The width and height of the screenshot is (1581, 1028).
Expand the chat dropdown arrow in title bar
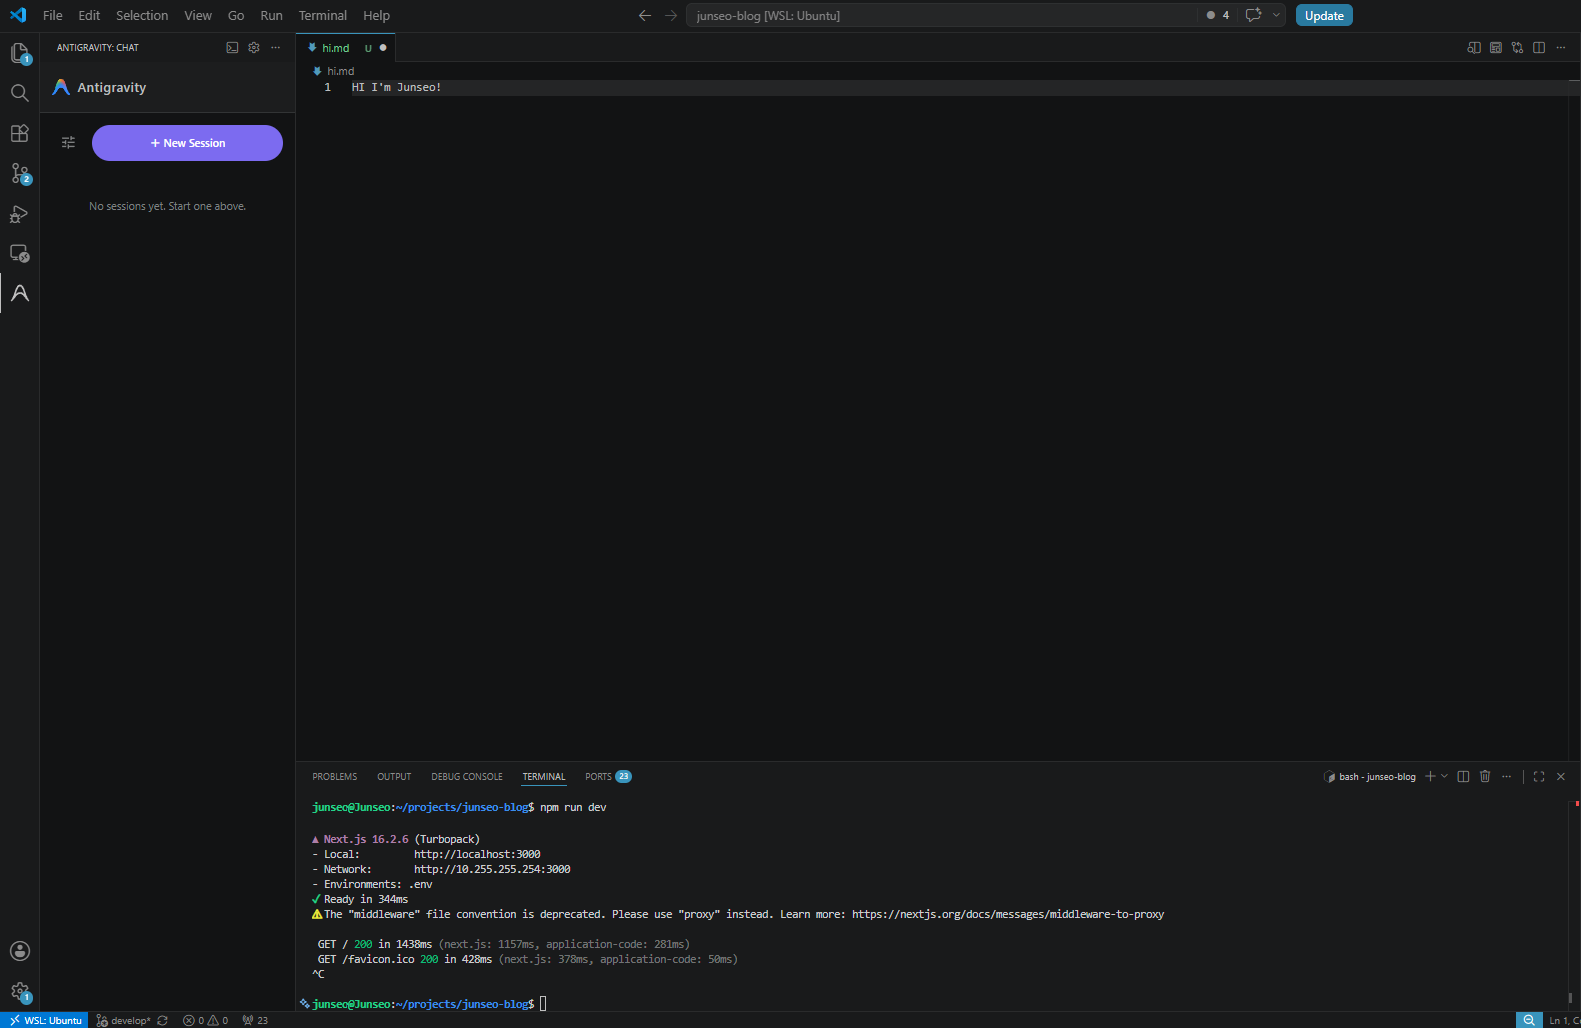pyautogui.click(x=1276, y=15)
